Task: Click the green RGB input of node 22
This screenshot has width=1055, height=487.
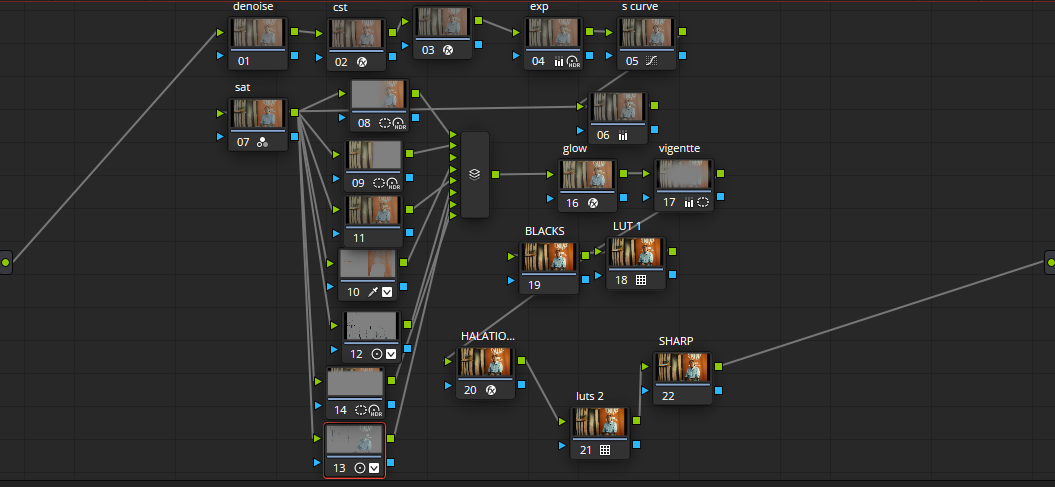Action: click(646, 367)
